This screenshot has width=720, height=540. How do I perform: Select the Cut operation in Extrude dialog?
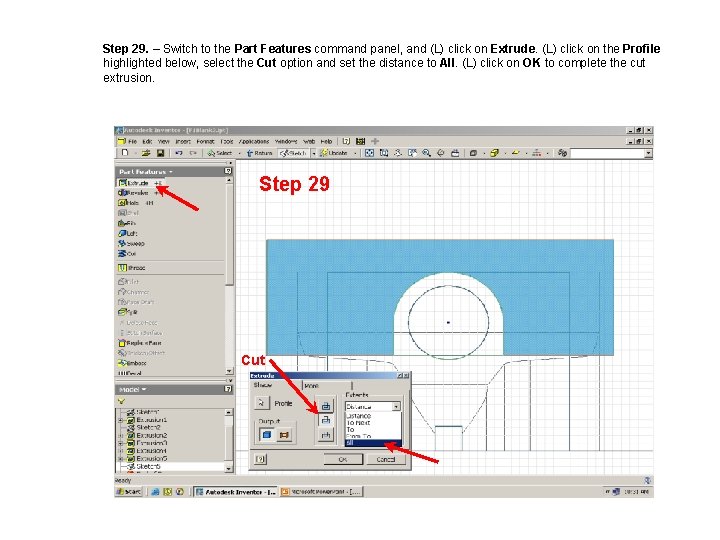tap(326, 420)
